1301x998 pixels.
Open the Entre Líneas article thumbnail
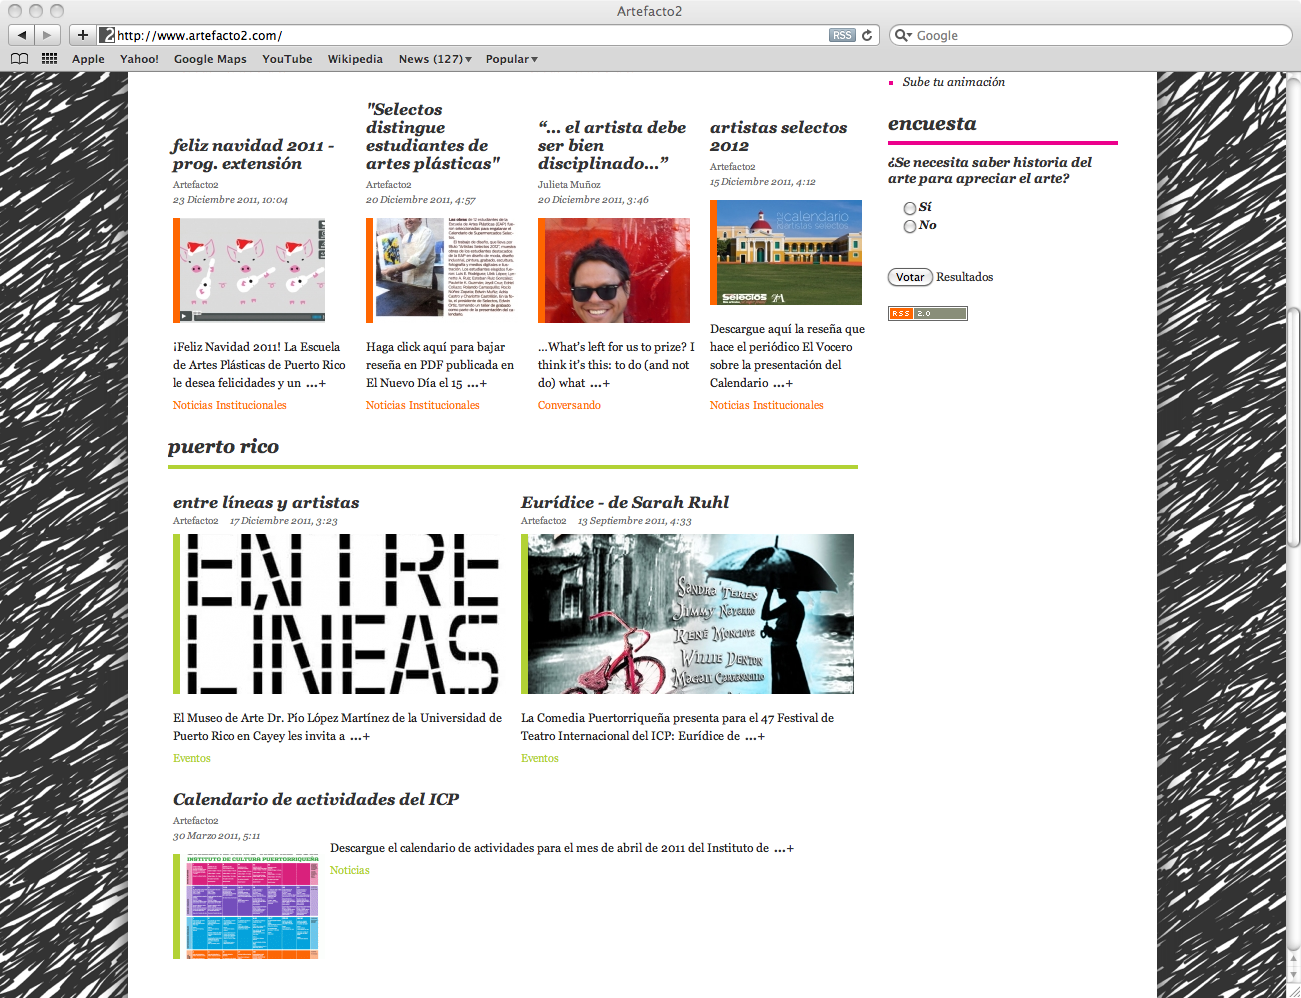(340, 614)
